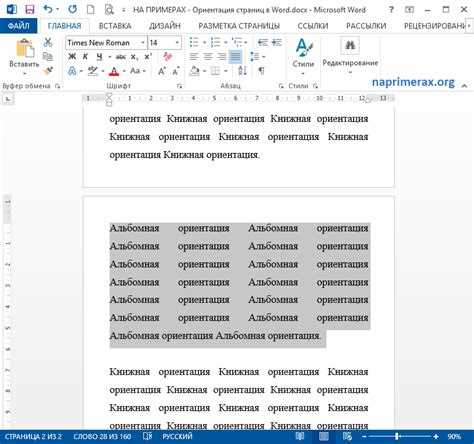Viewport: 474px width, 444px height.
Task: Save document with floppy disk icon
Action: pos(30,9)
